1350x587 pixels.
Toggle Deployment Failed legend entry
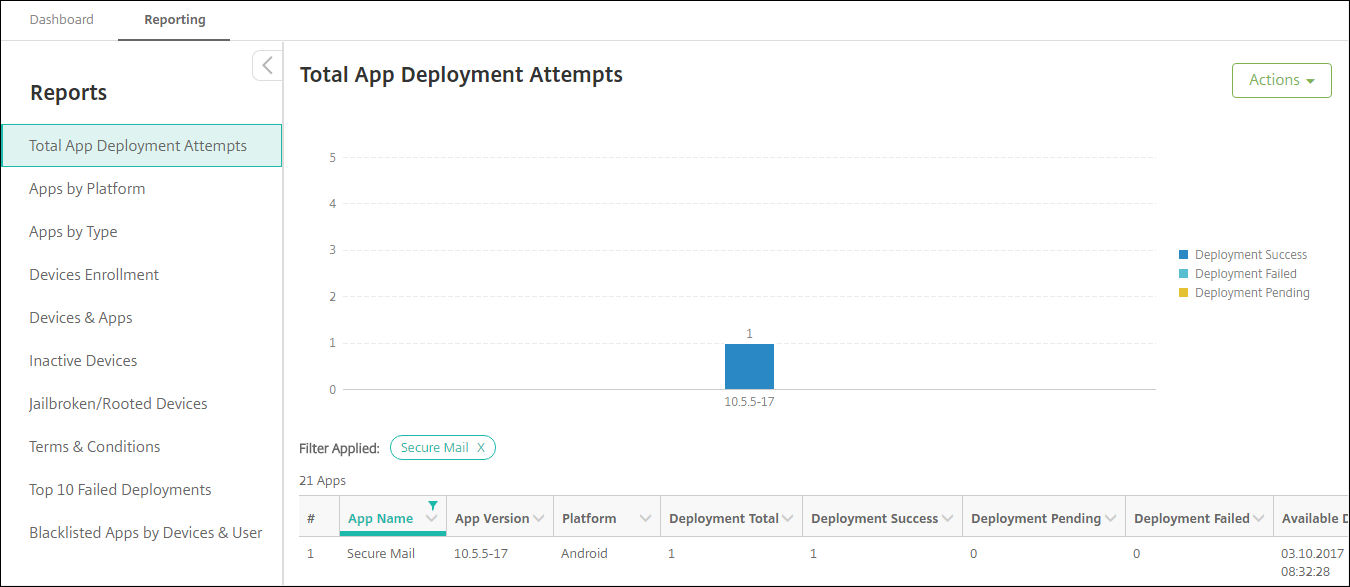1245,274
